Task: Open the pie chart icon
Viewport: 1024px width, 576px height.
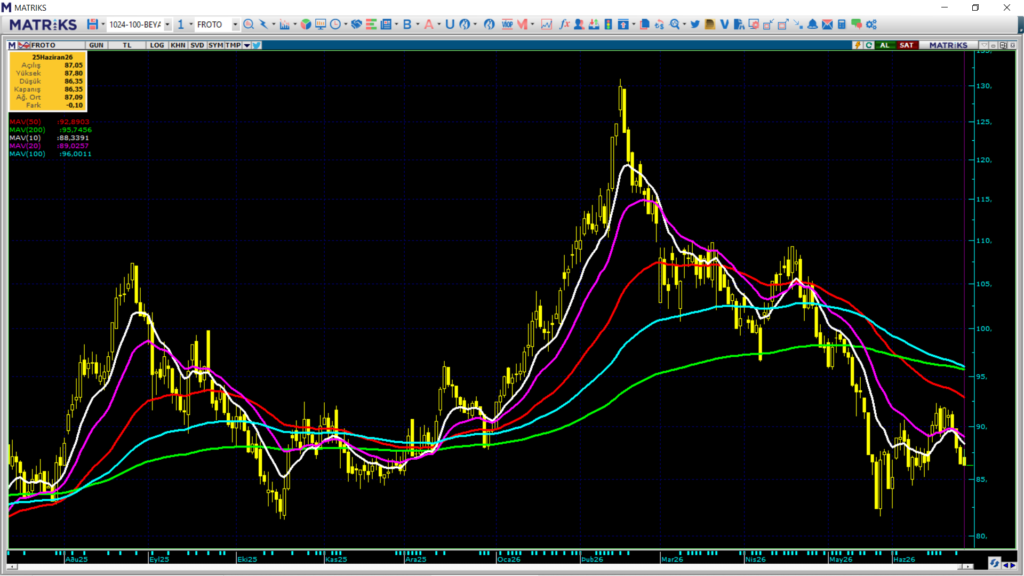Action: click(306, 24)
